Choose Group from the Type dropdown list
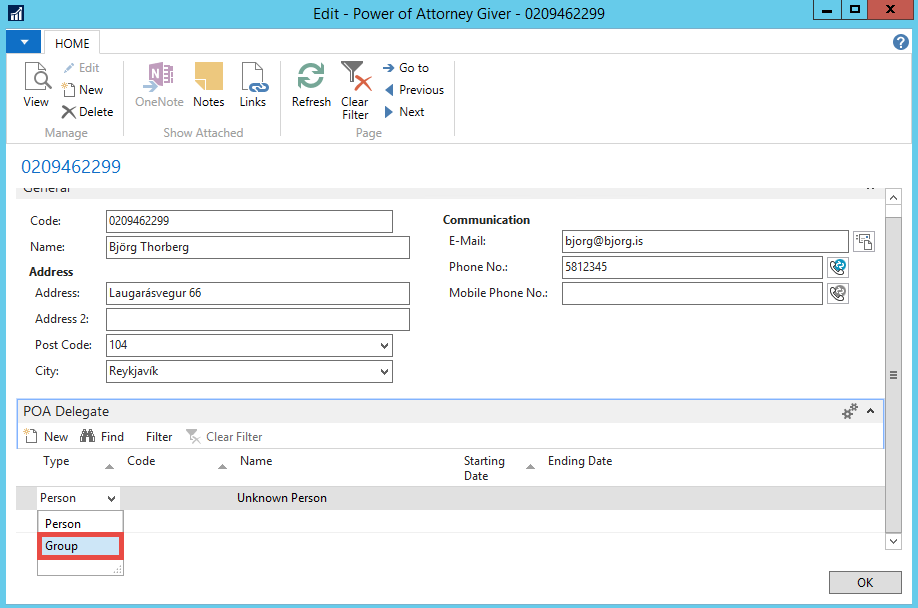This screenshot has height=608, width=918. coord(79,546)
